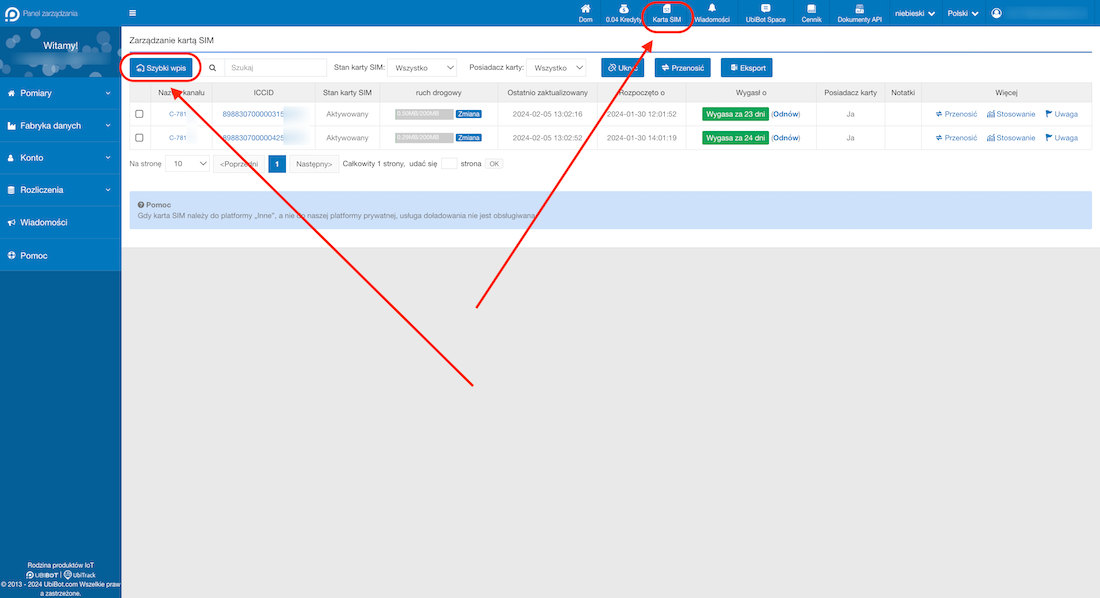Screen dimensions: 1100x598
Task: Click timestamp 2024-02-05 13:02:16
Action: click(547, 114)
